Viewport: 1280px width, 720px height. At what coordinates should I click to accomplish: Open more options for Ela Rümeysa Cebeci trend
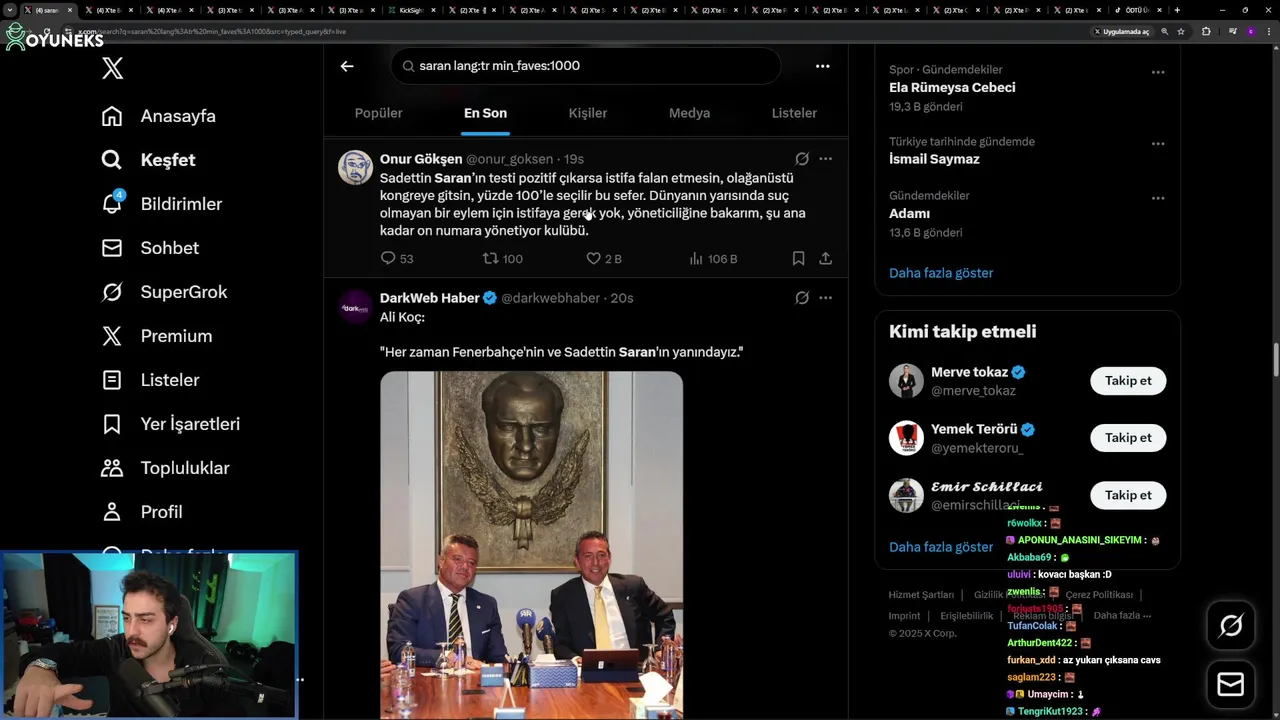1158,72
